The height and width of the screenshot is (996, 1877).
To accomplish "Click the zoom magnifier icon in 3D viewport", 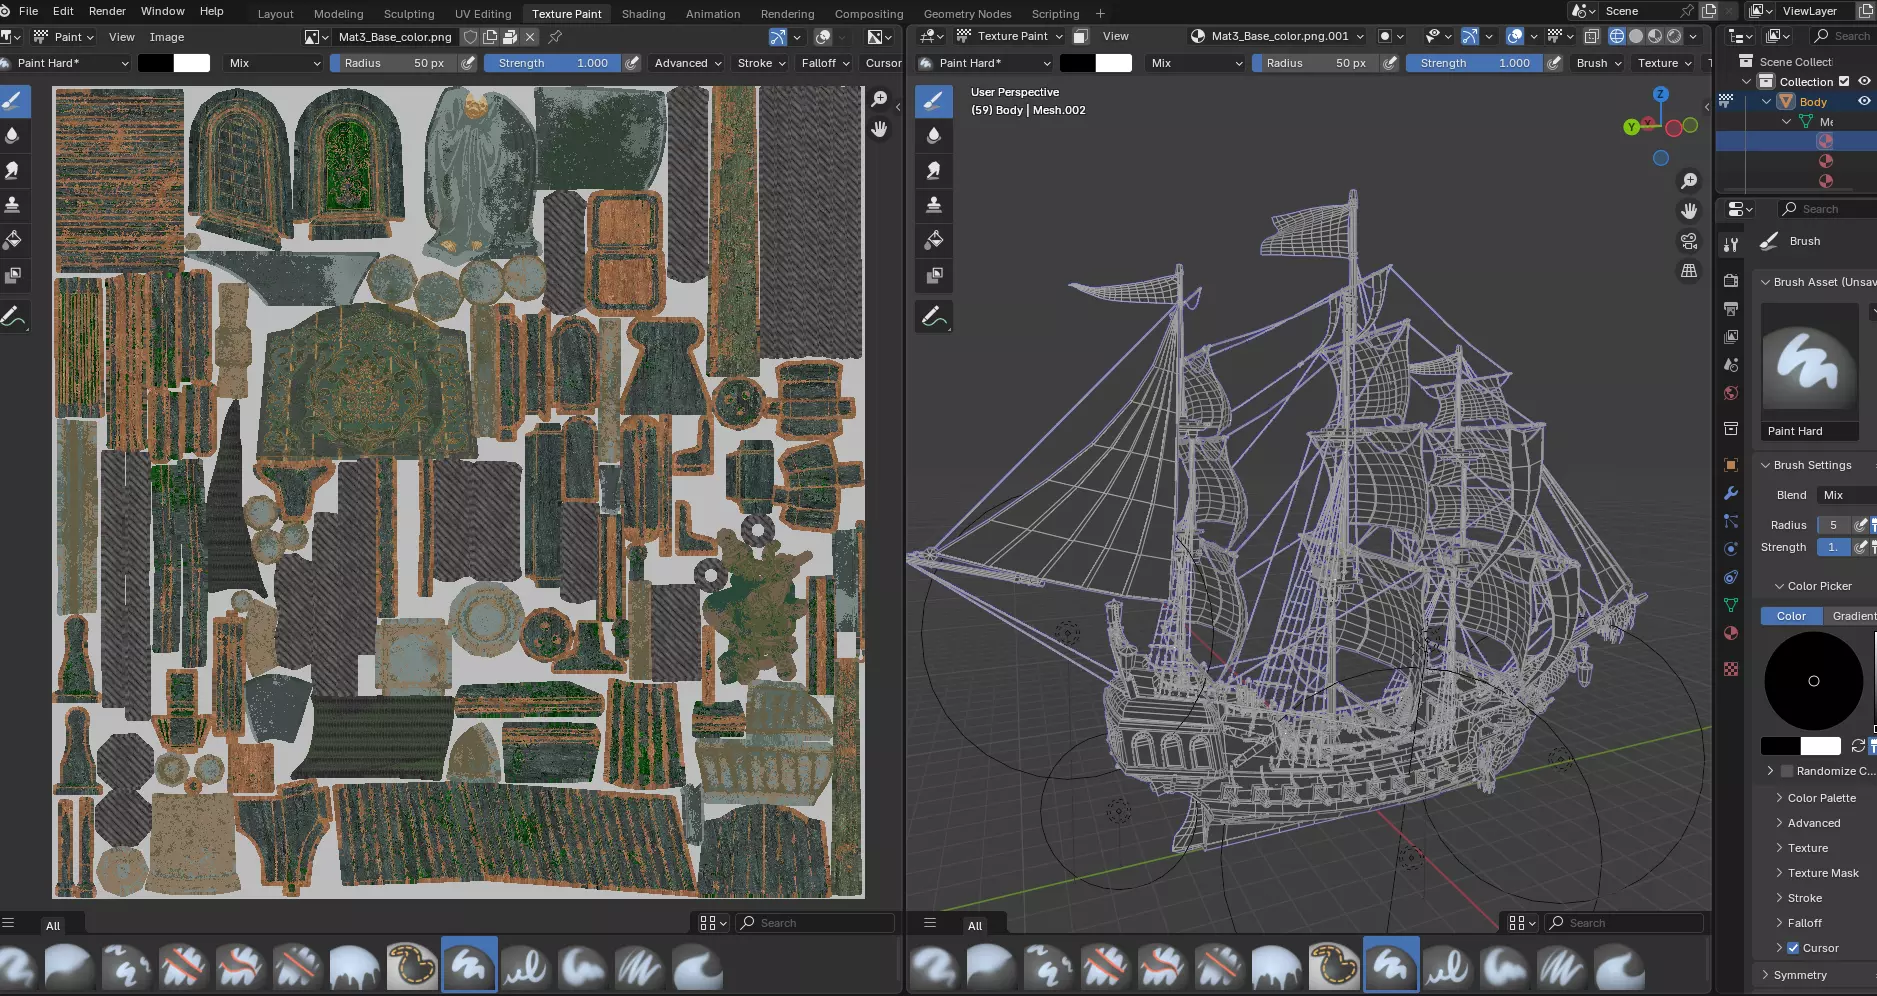I will click(1689, 181).
